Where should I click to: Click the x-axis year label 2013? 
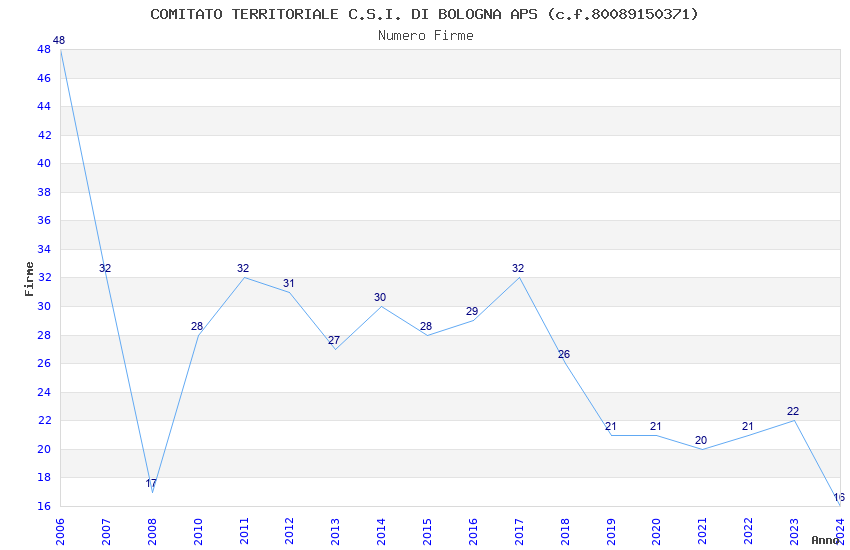336,532
